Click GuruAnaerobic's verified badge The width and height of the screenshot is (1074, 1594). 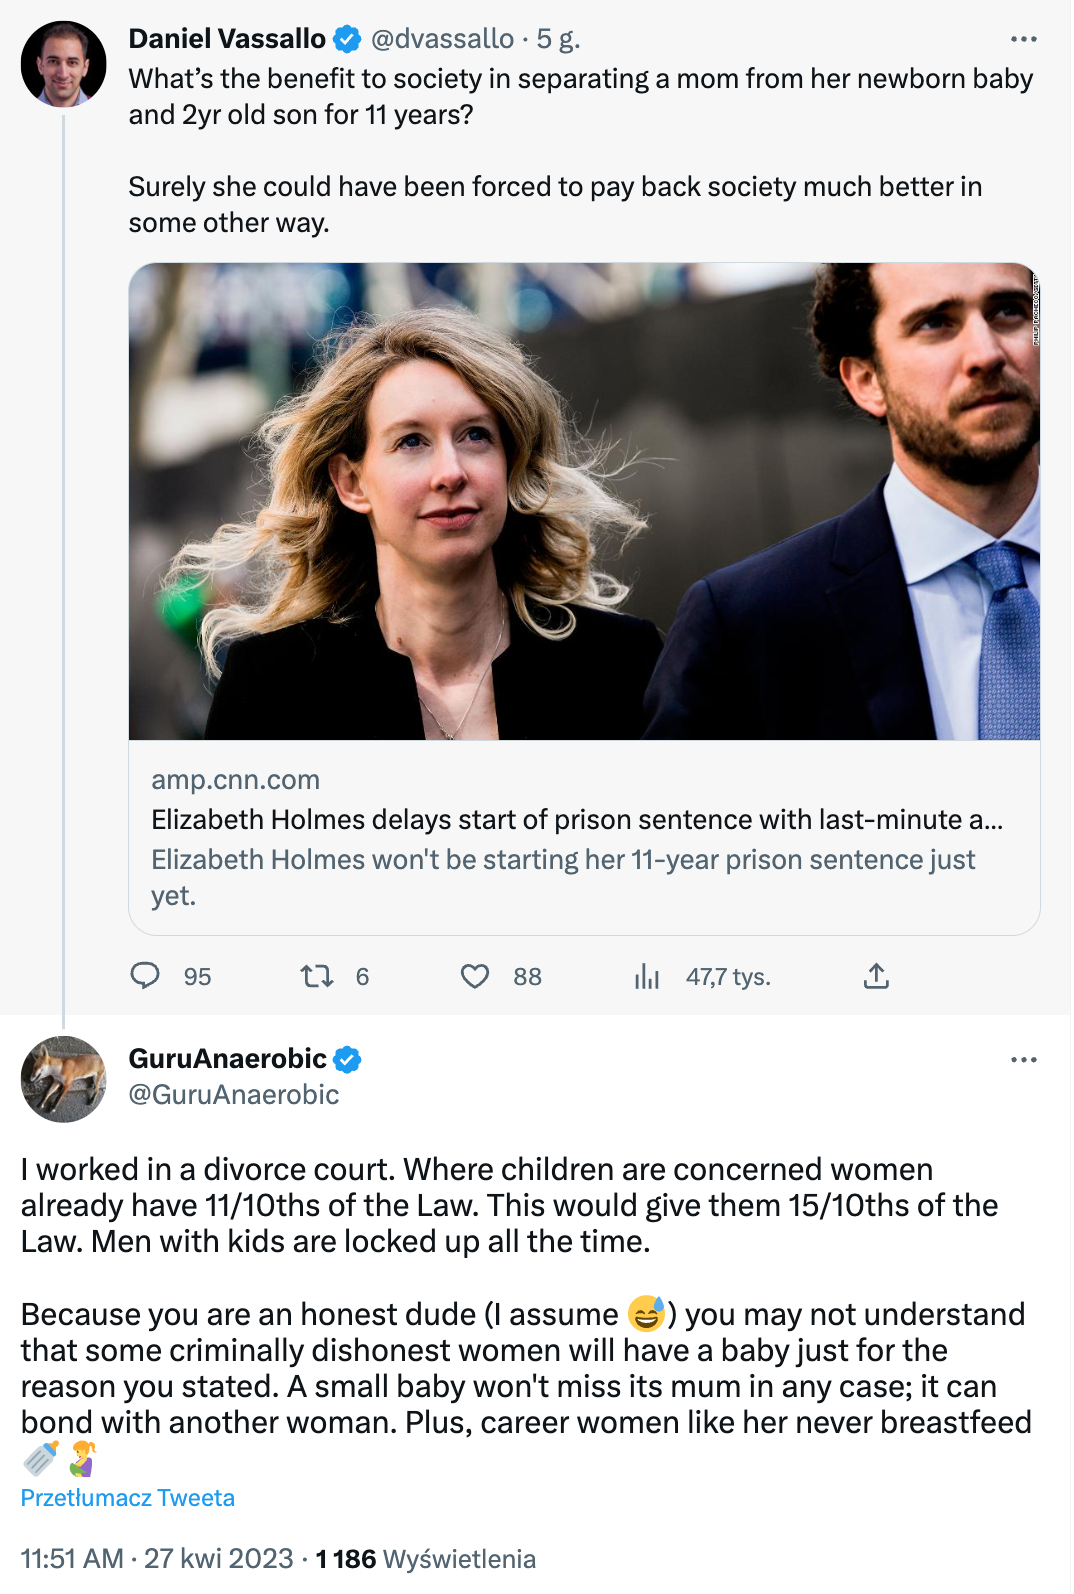pyautogui.click(x=347, y=1059)
